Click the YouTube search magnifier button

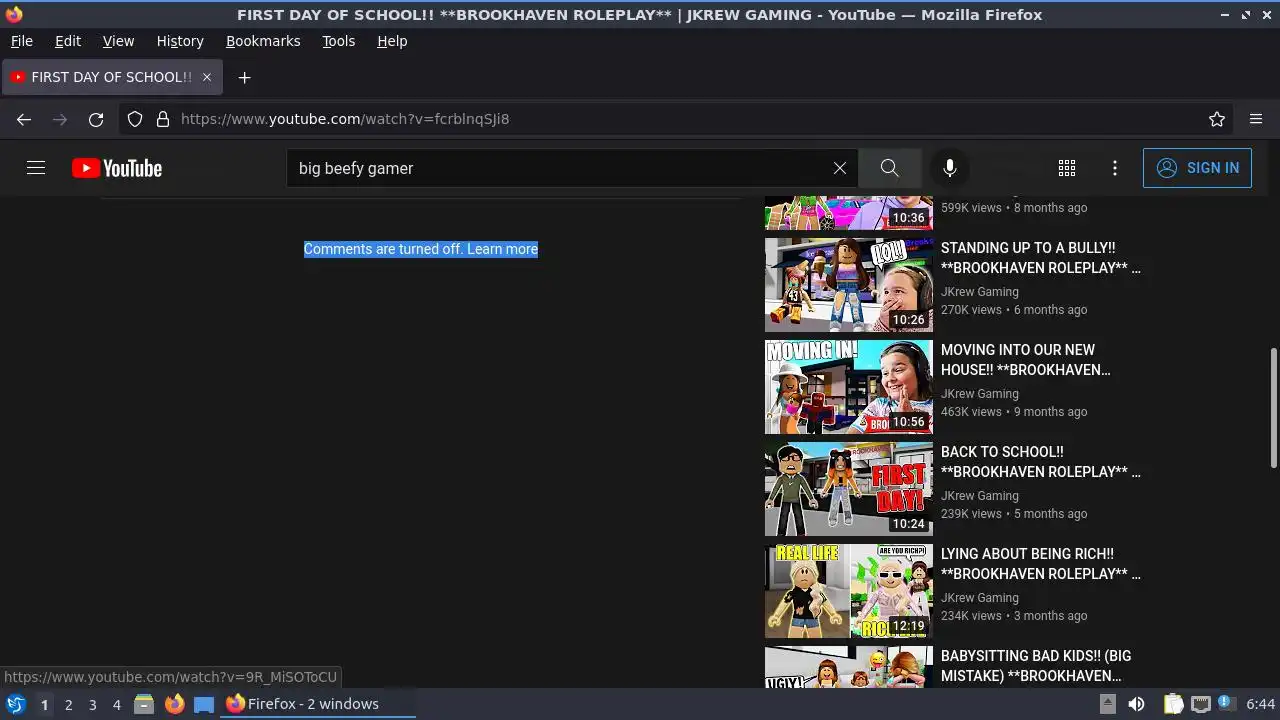tap(889, 168)
